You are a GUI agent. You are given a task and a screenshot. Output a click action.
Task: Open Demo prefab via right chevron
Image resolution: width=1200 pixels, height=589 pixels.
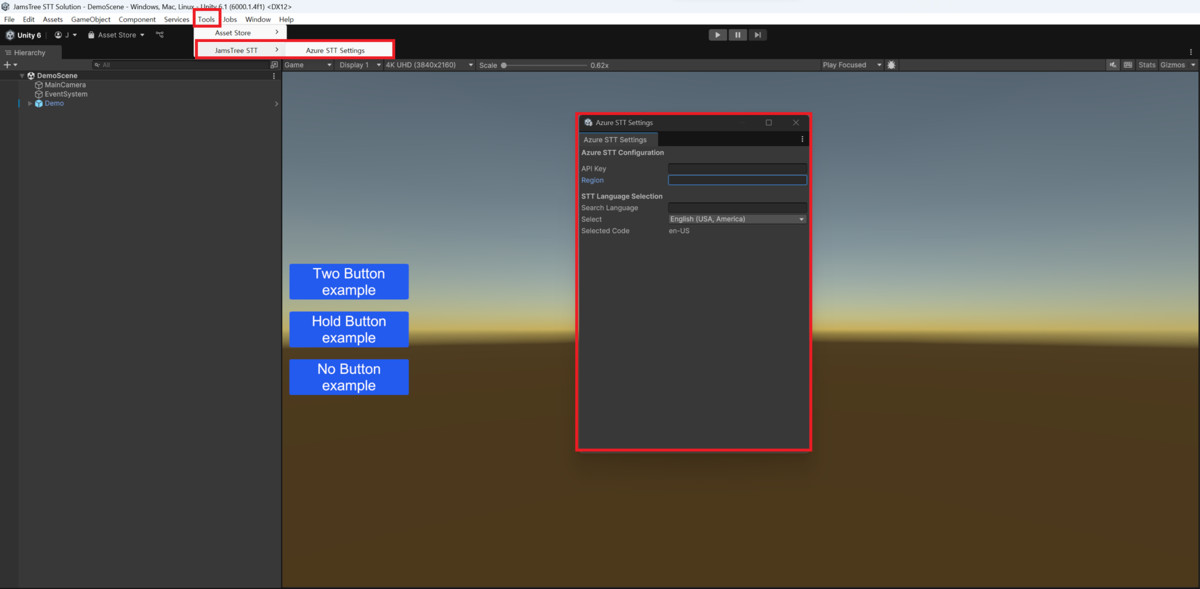tap(277, 104)
